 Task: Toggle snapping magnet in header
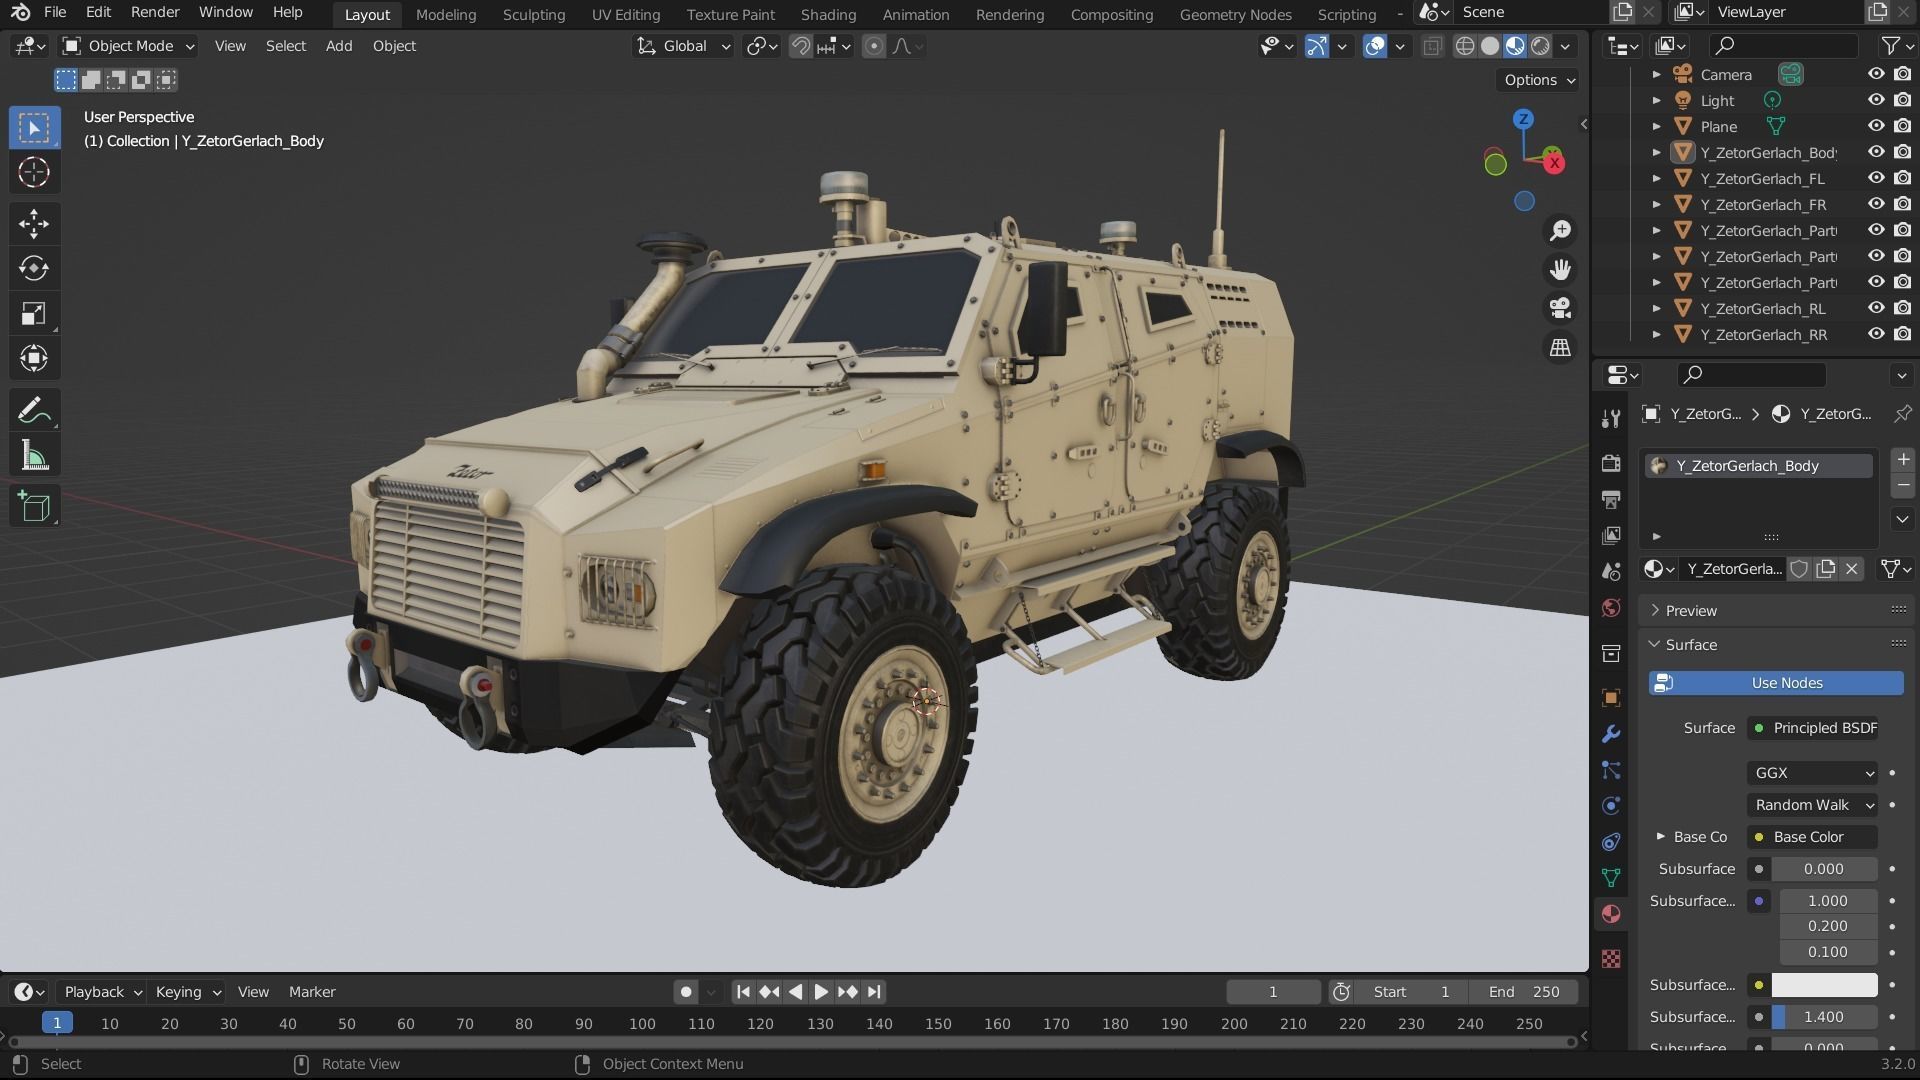800,46
